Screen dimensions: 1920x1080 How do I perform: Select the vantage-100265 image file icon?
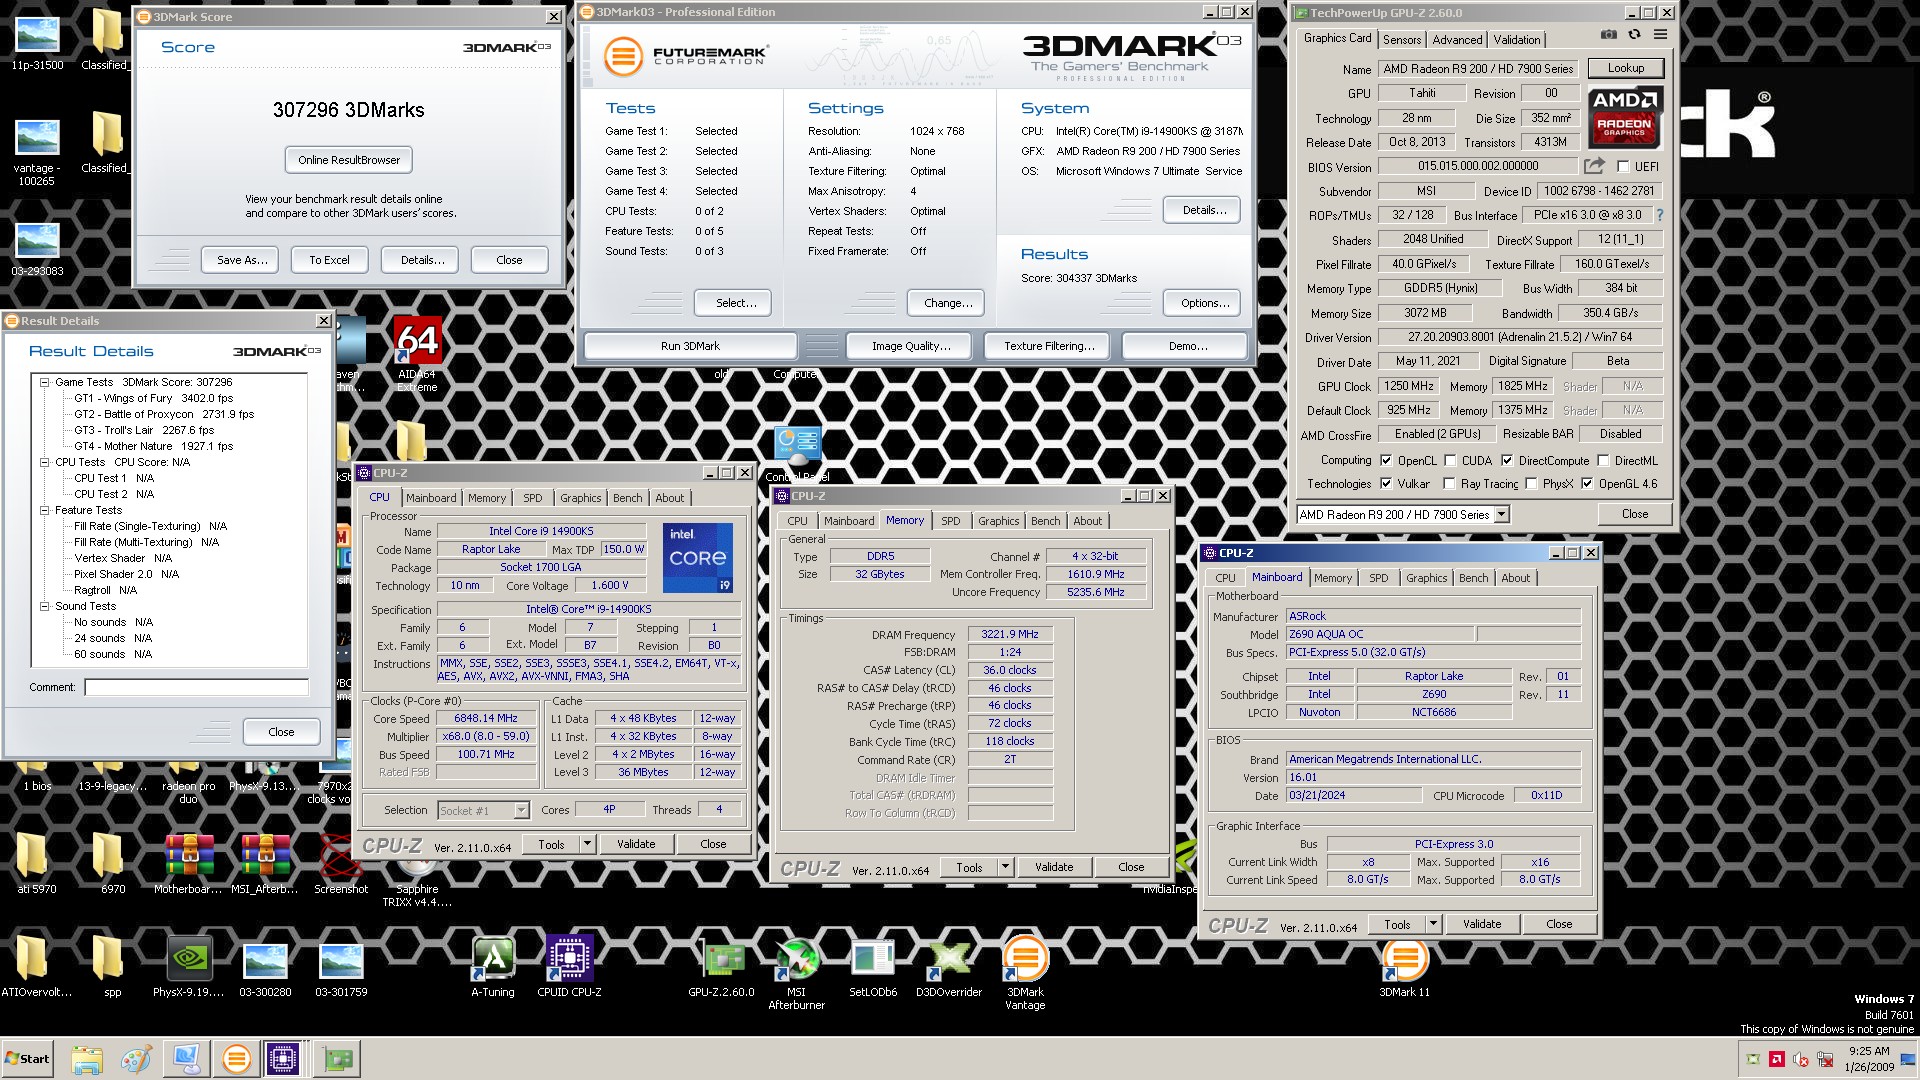pos(37,150)
